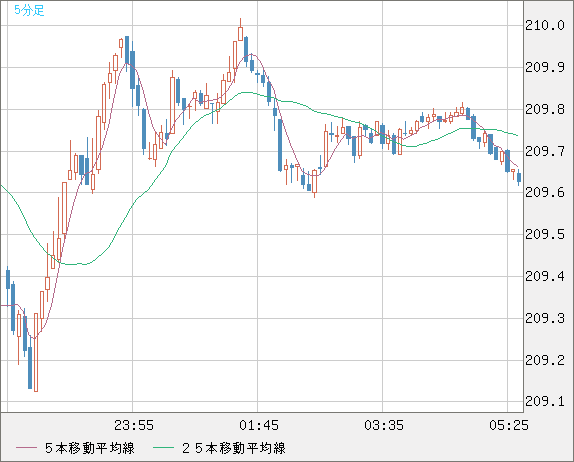Click the 209.7 price axis label
Image resolution: width=574 pixels, height=462 pixels.
545,151
